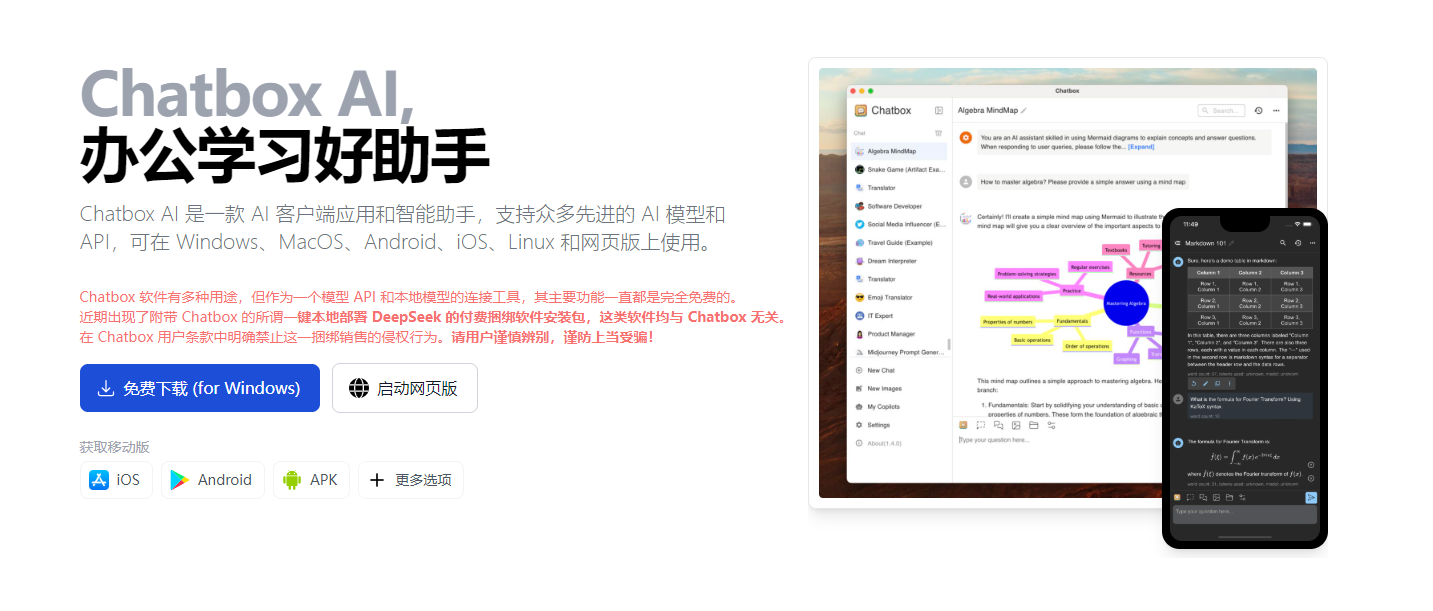Open the Social Media Influencer chat
The width and height of the screenshot is (1433, 611).
click(x=899, y=225)
